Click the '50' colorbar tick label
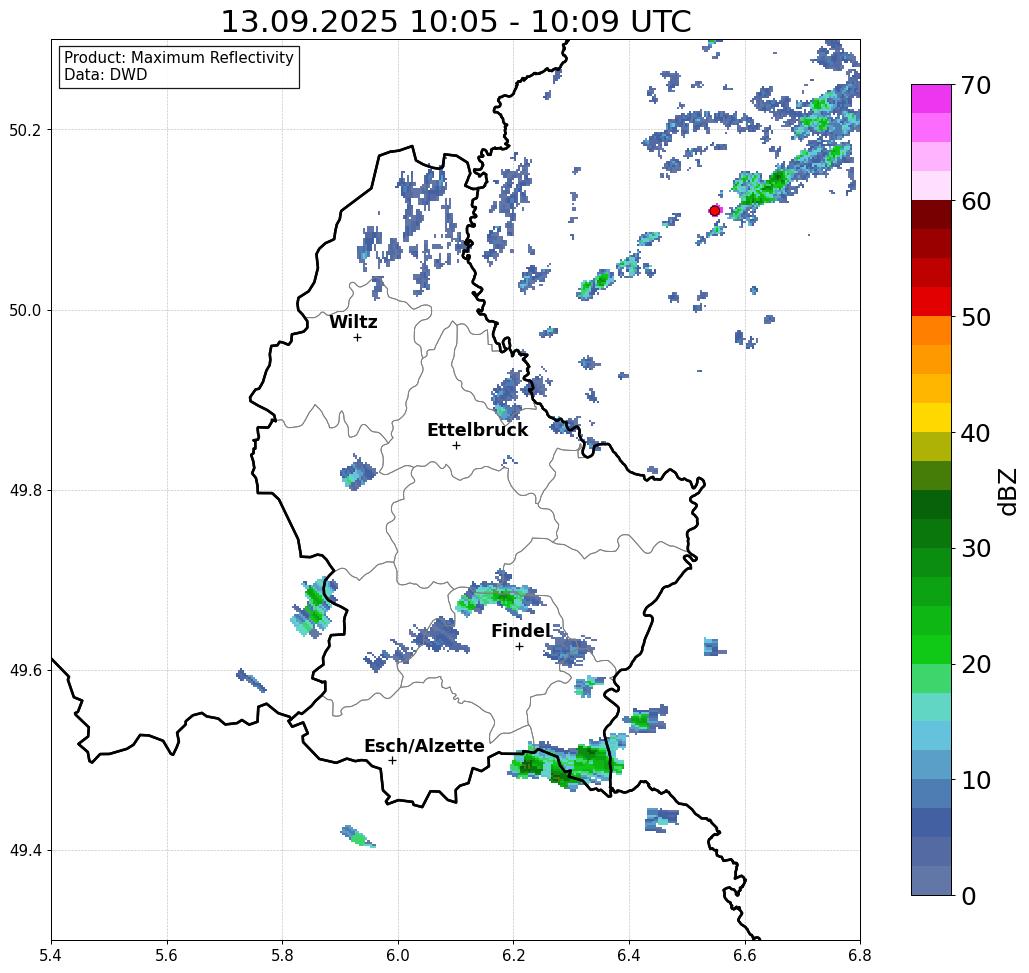Viewport: 1029px width, 973px height. (975, 318)
